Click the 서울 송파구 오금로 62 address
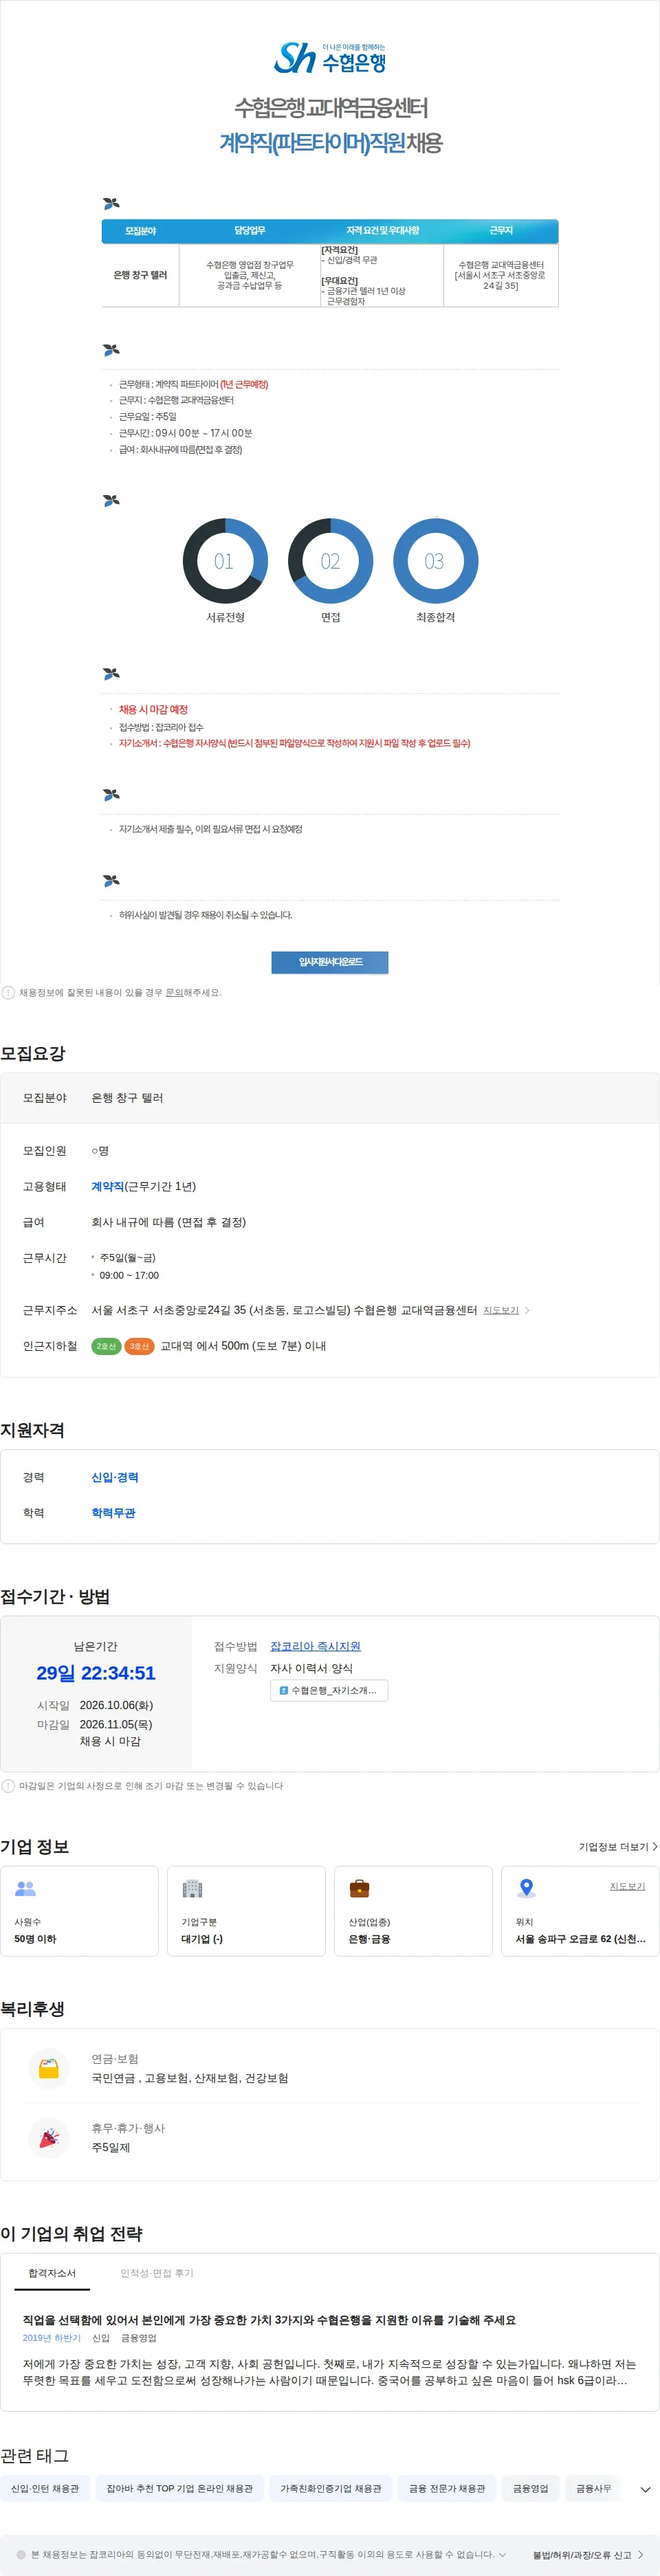Image resolution: width=660 pixels, height=2576 pixels. coord(580,1939)
